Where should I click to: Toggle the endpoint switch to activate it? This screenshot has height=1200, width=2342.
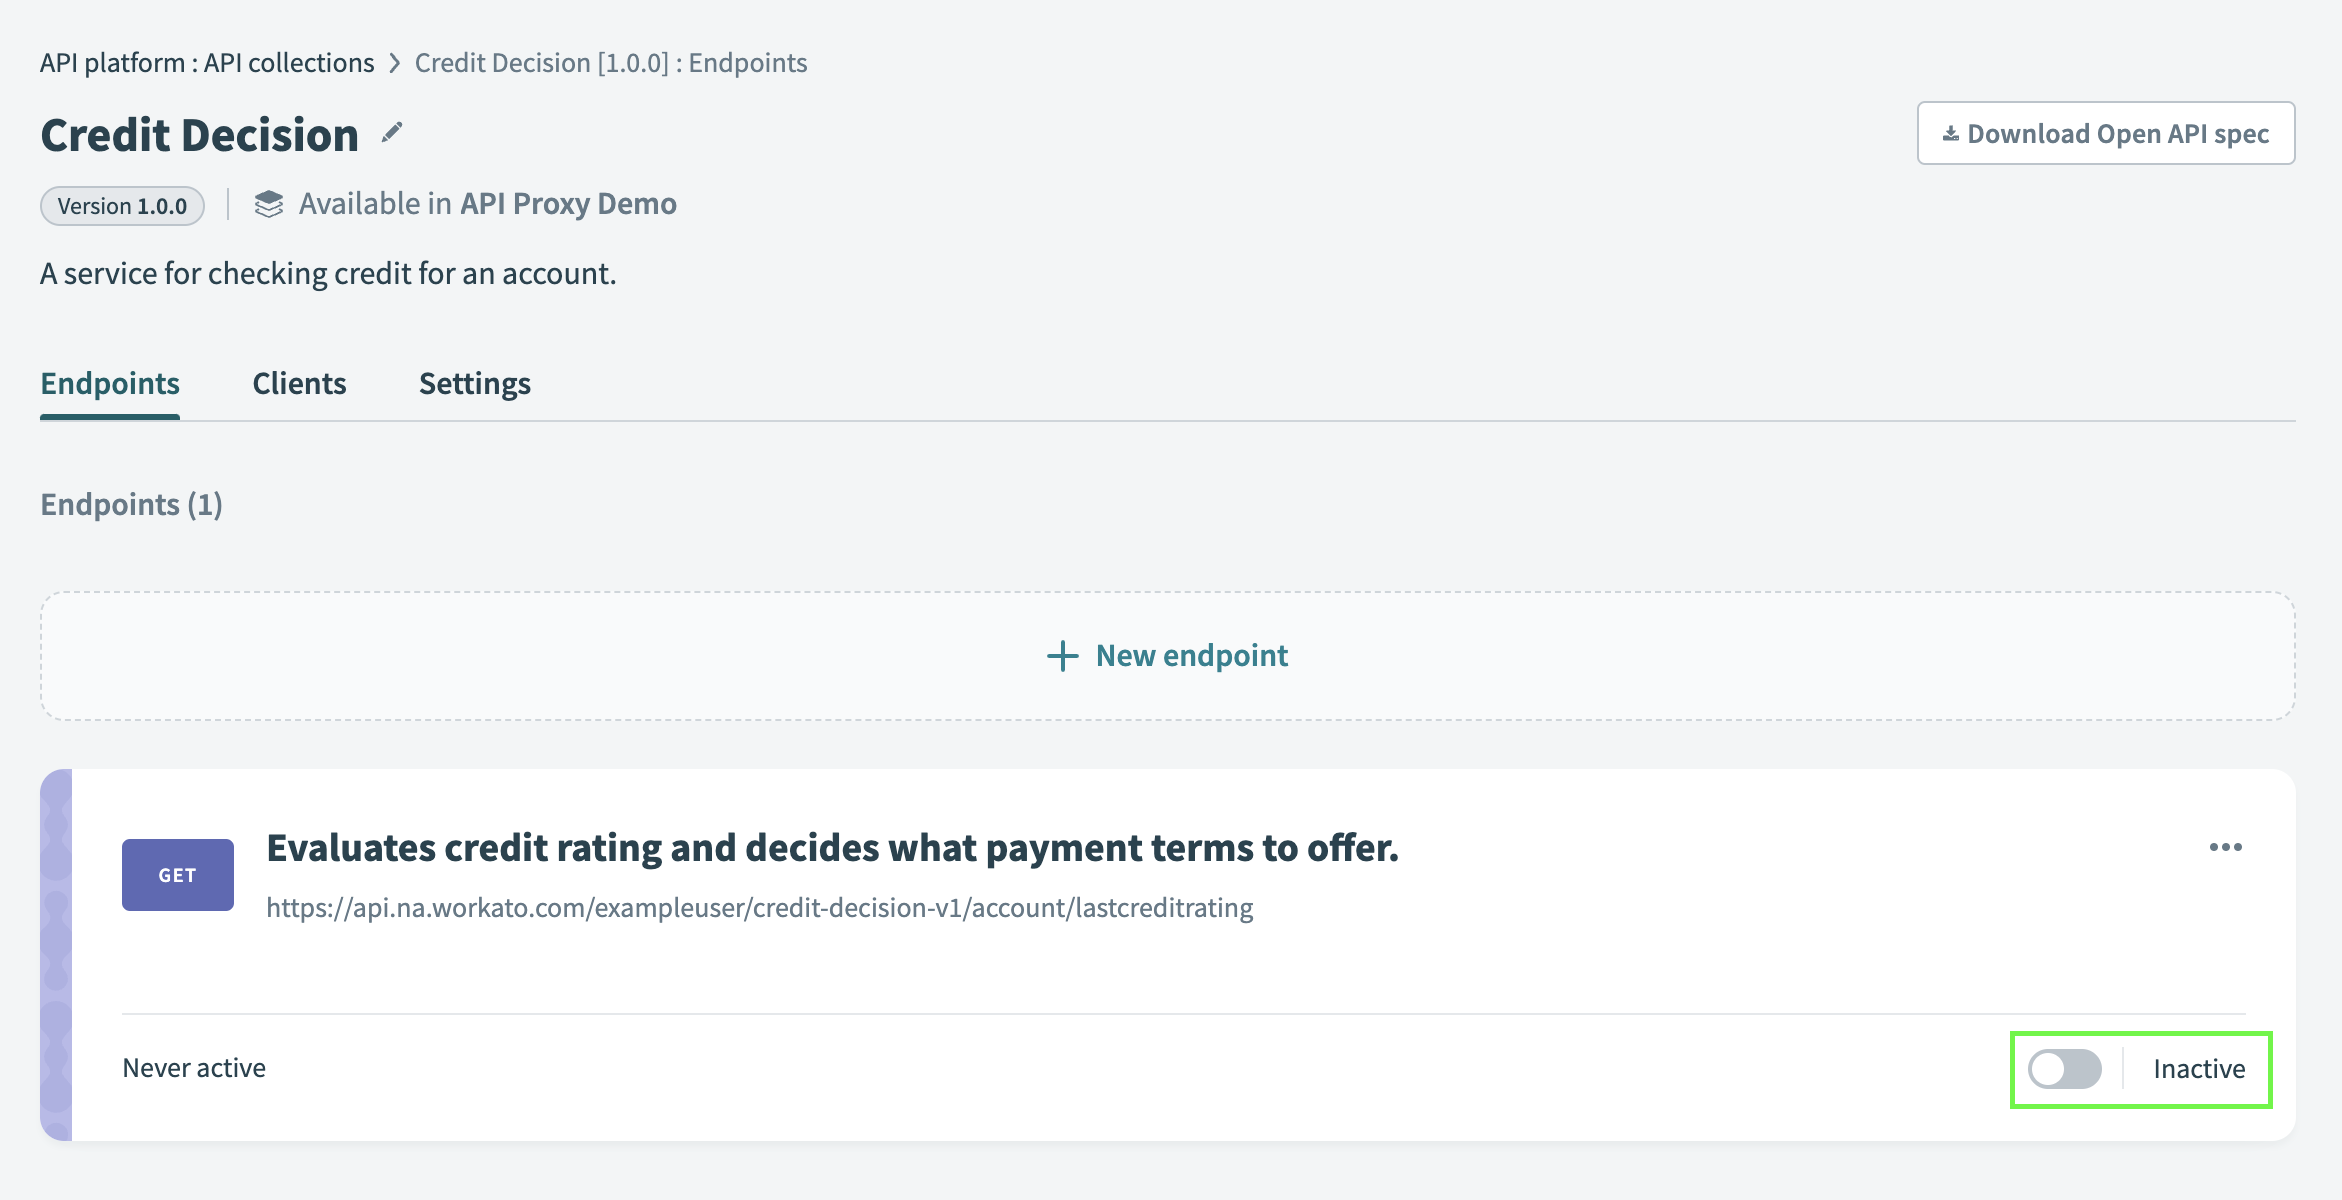click(2065, 1069)
